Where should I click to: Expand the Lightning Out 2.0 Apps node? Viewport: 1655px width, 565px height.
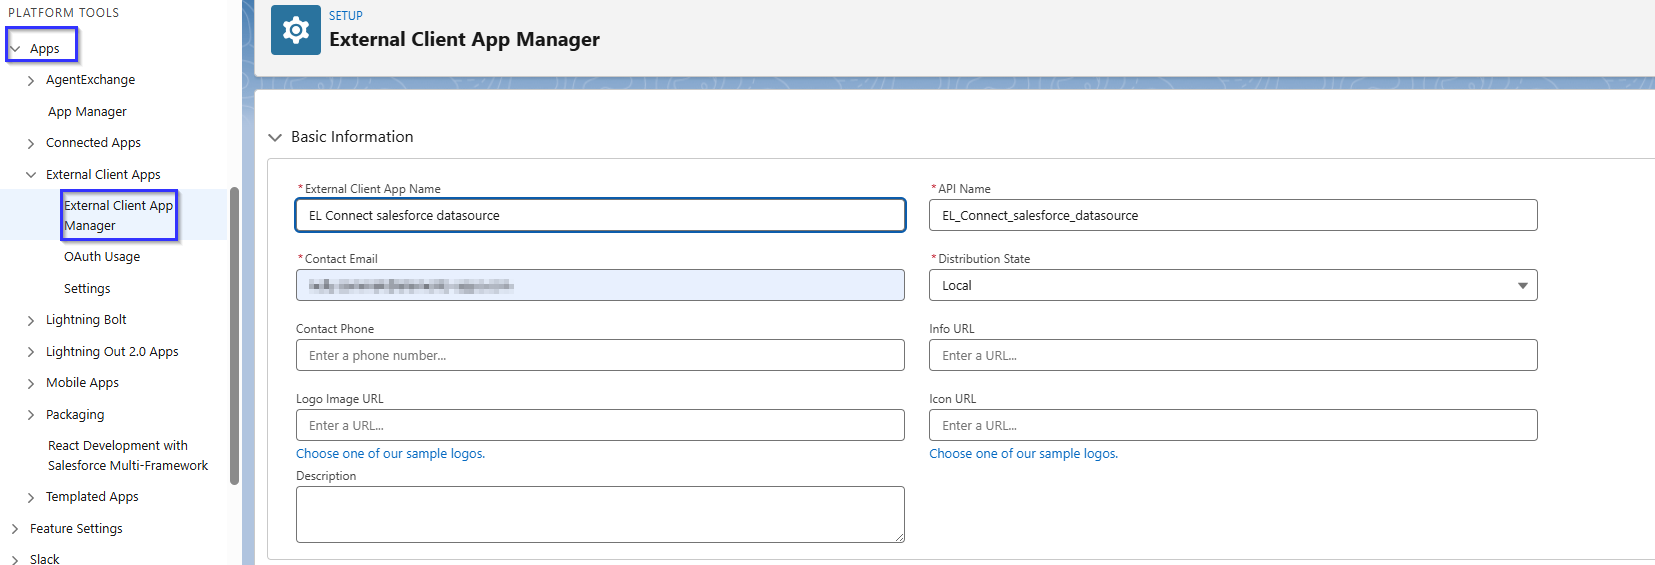click(x=31, y=352)
